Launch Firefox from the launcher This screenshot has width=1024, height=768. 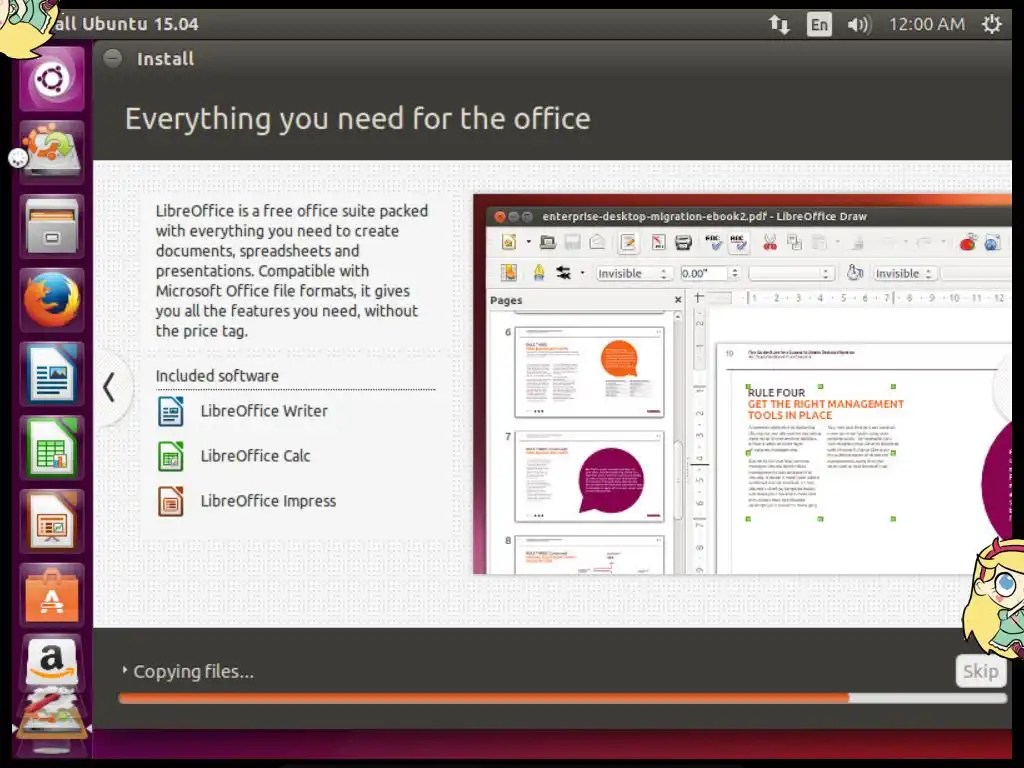point(52,300)
